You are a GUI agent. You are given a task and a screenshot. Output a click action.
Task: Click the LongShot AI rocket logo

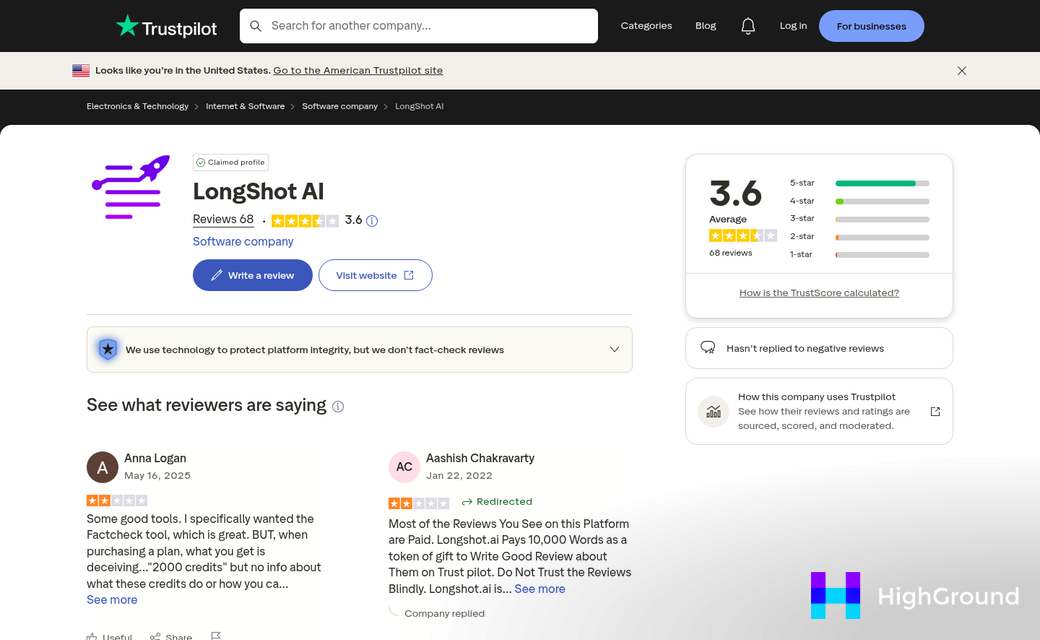coord(131,187)
